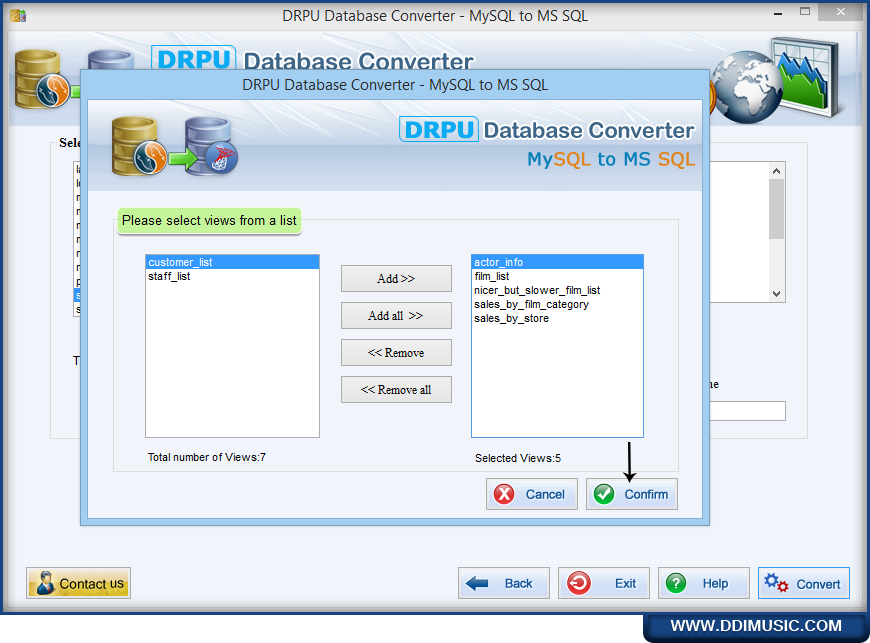Click the red X icon on Cancel

coord(504,494)
